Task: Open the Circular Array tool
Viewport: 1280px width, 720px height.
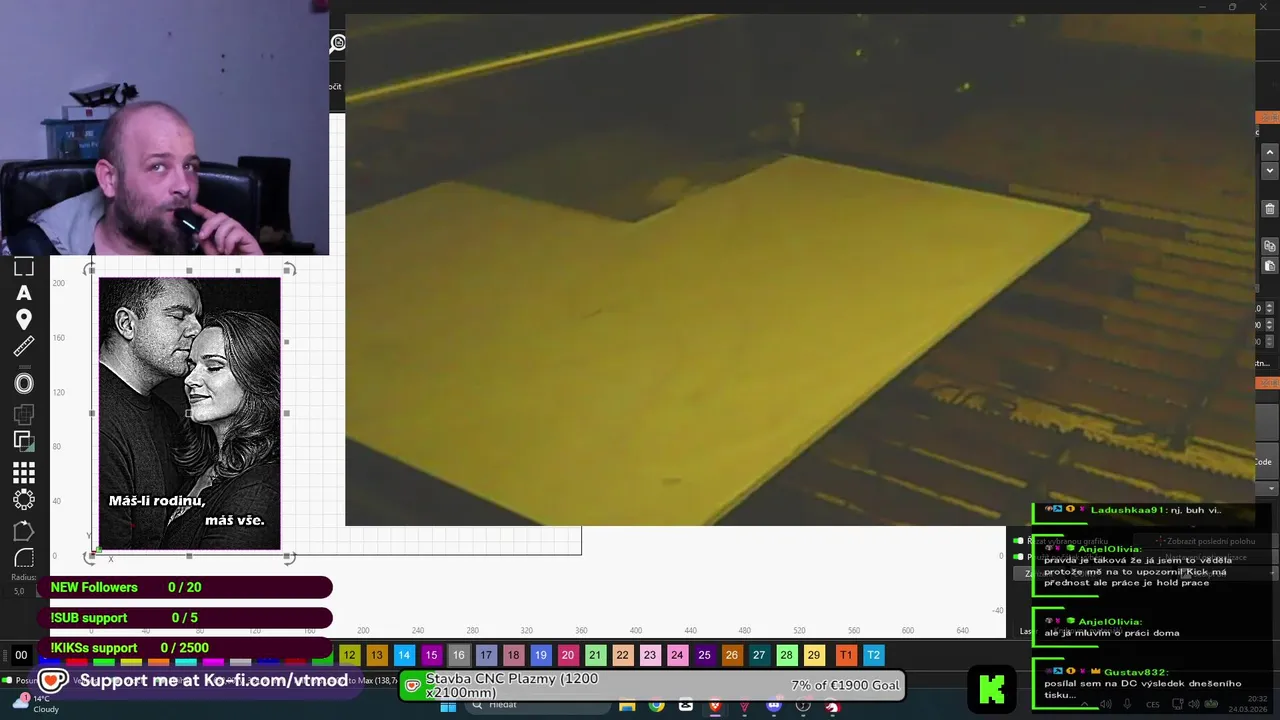Action: tap(24, 499)
